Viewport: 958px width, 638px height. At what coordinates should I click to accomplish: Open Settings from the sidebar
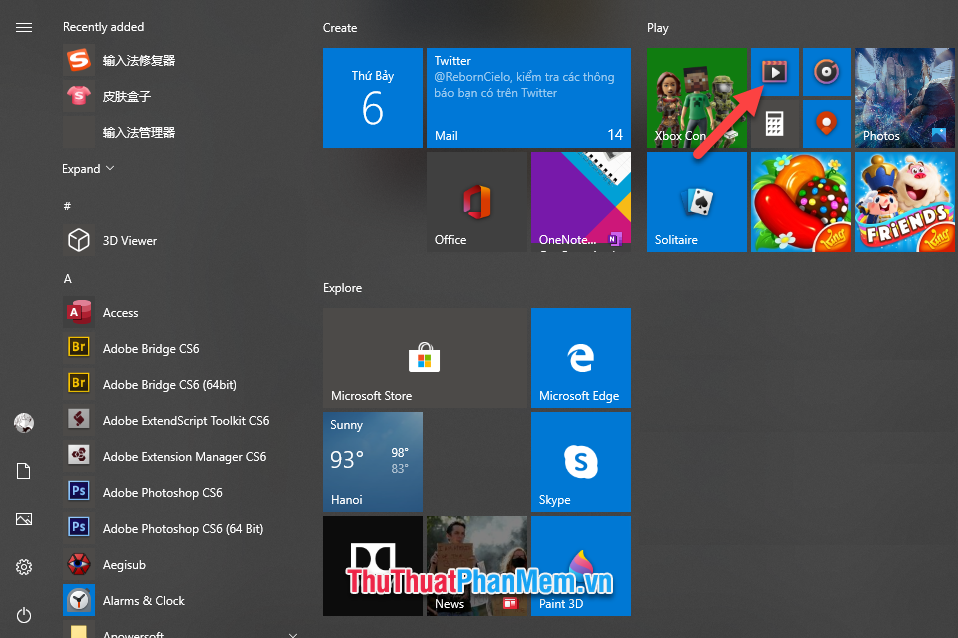24,566
